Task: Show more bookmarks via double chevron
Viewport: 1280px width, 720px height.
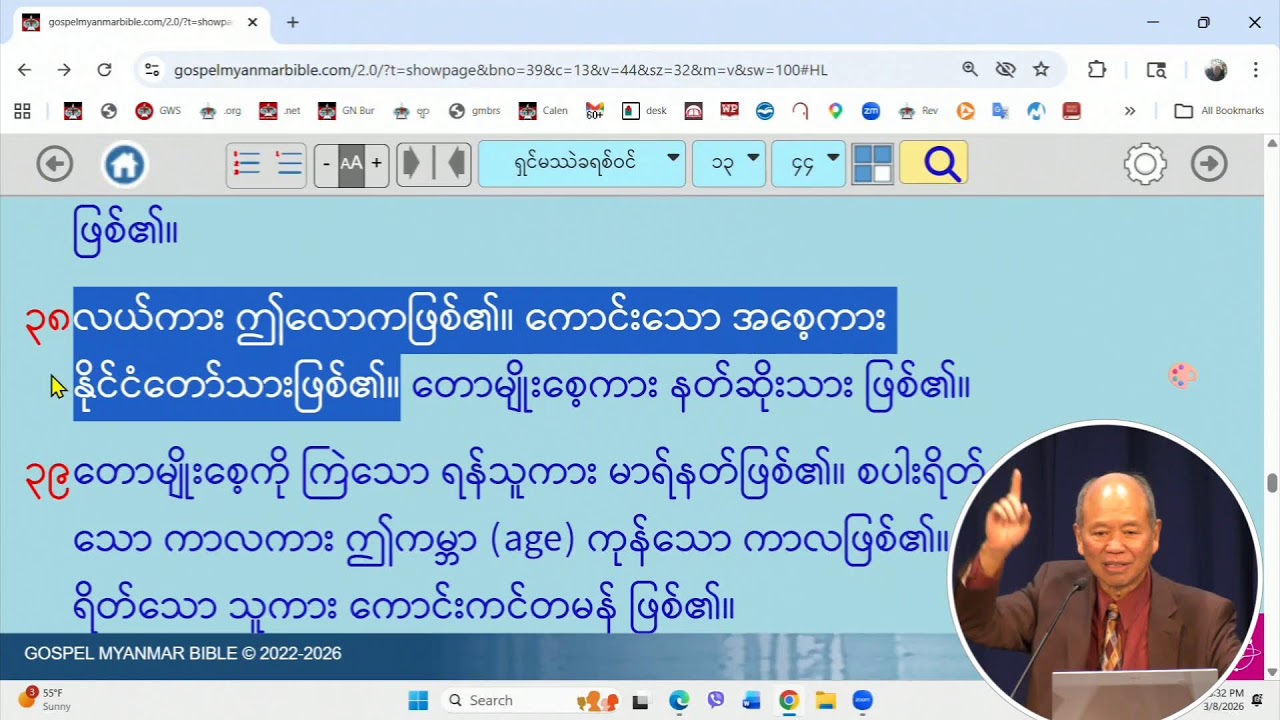Action: 1130,111
